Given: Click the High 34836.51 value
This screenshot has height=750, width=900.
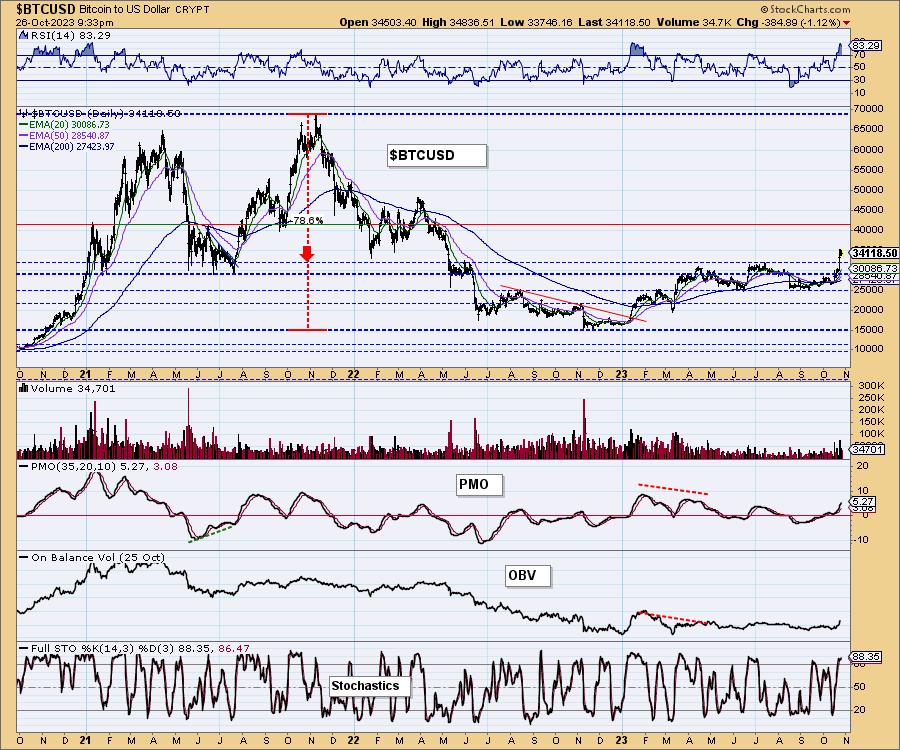Looking at the screenshot, I should coord(459,22).
